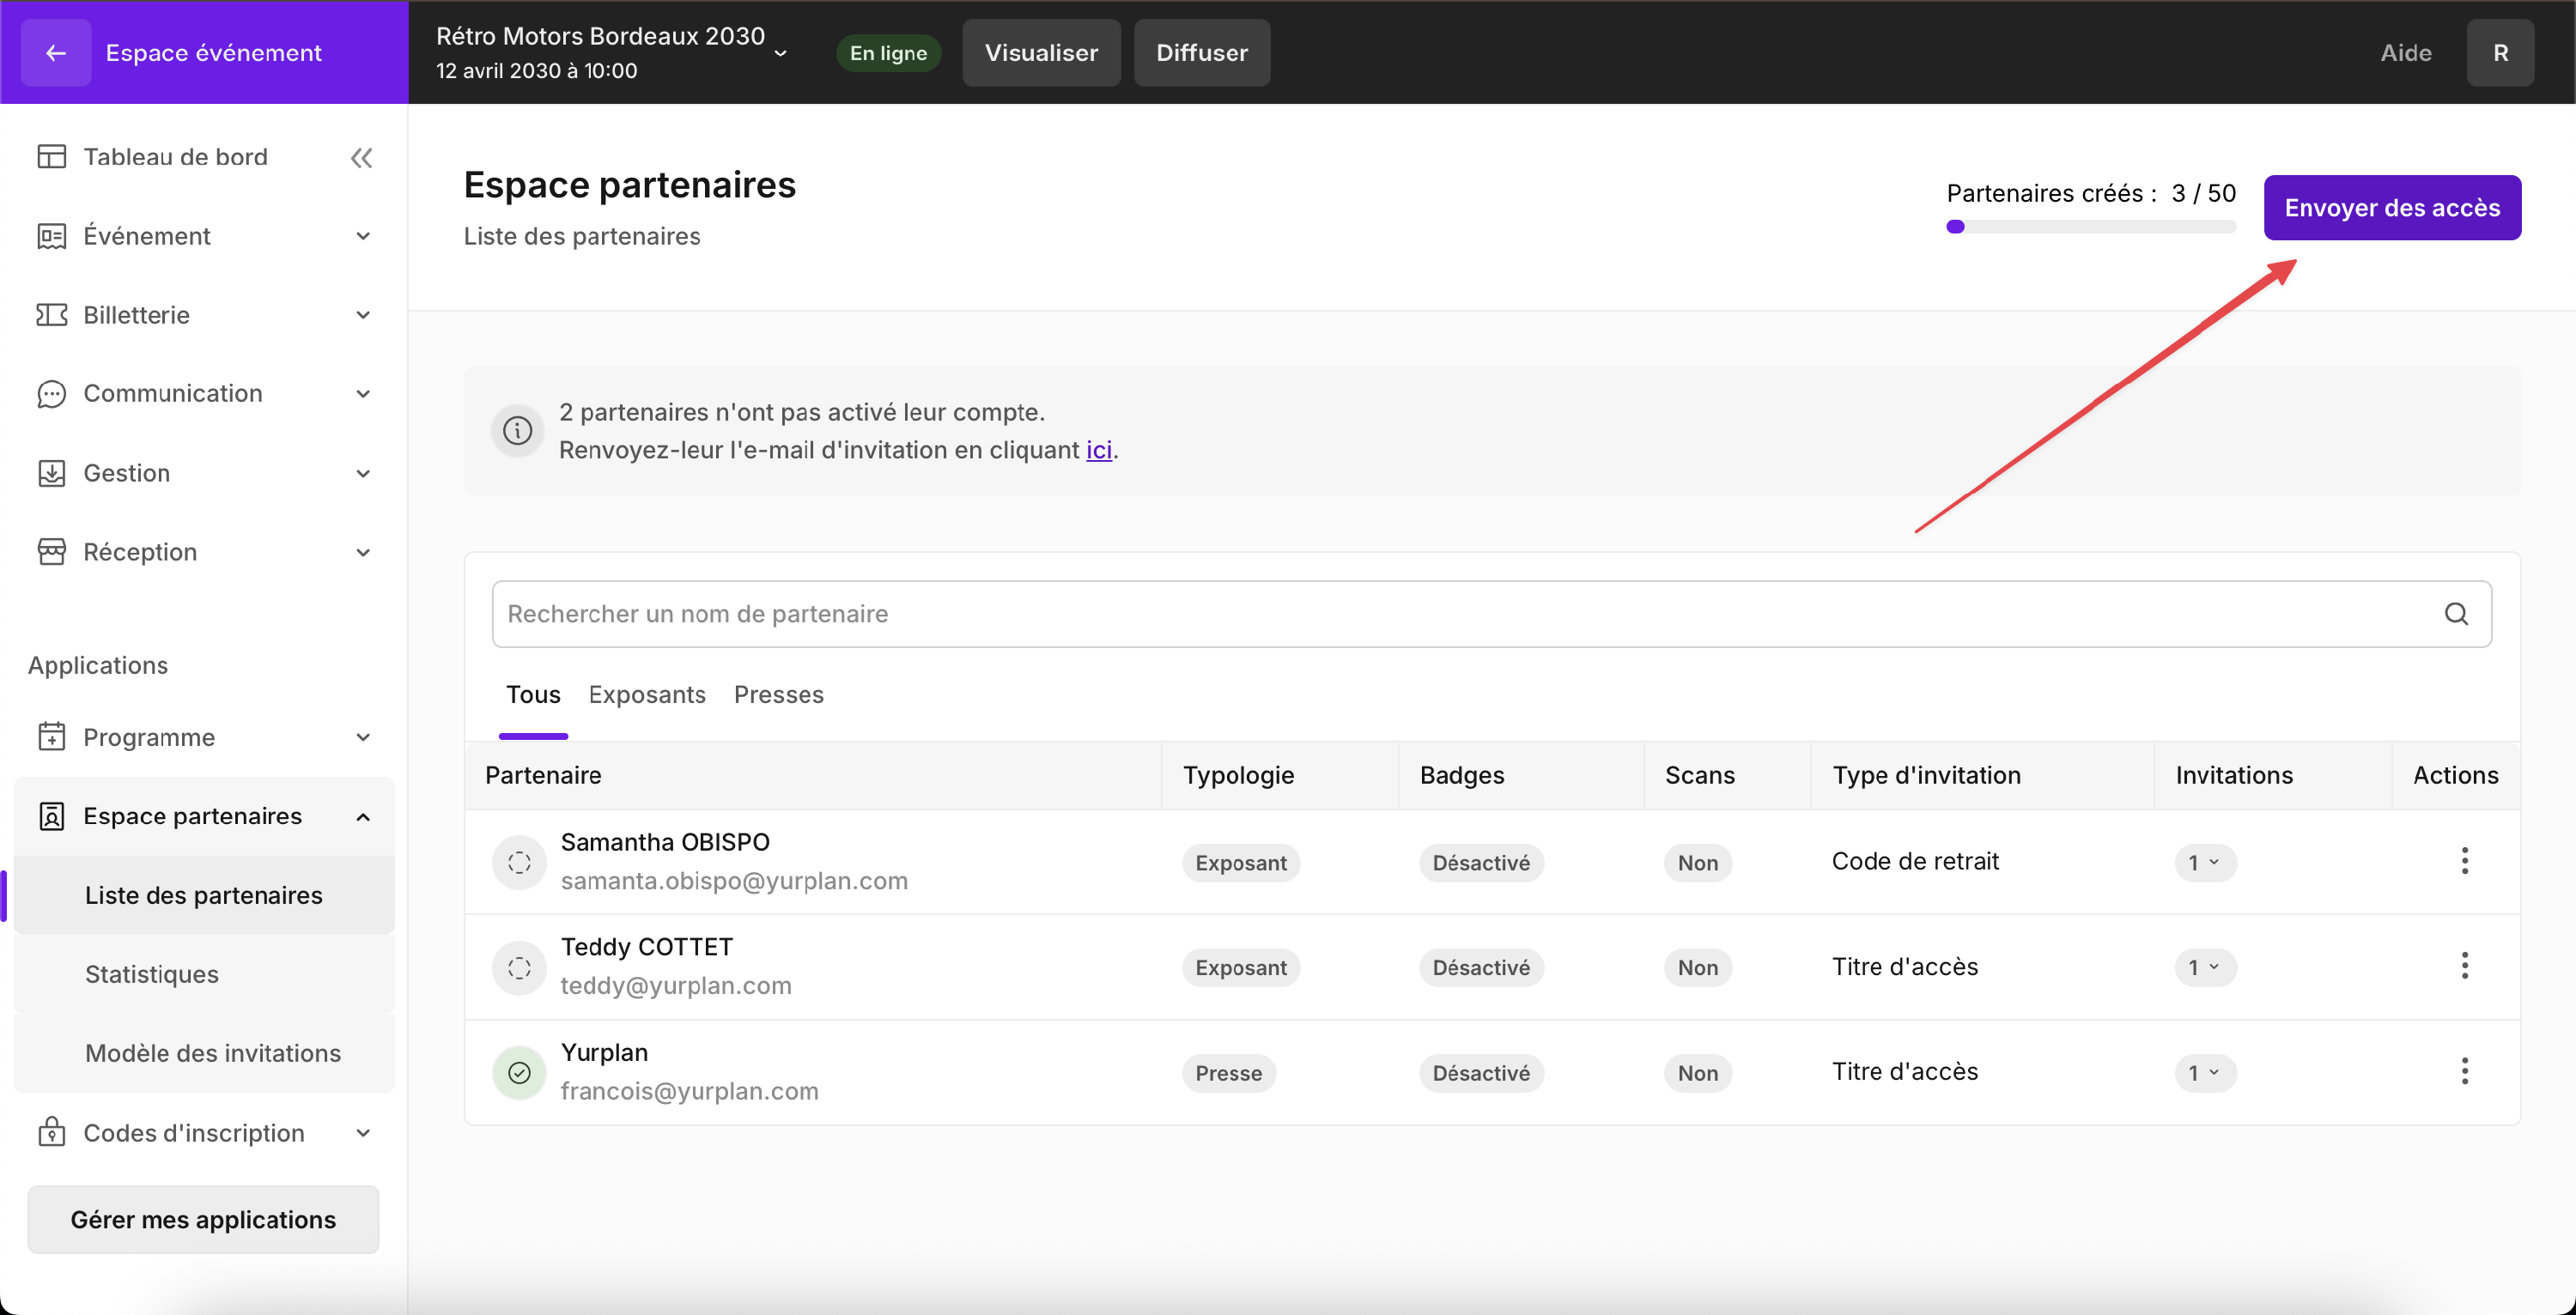Click in the Rechercher un nom de partenaire field
This screenshot has height=1315, width=2576.
click(x=1400, y=614)
